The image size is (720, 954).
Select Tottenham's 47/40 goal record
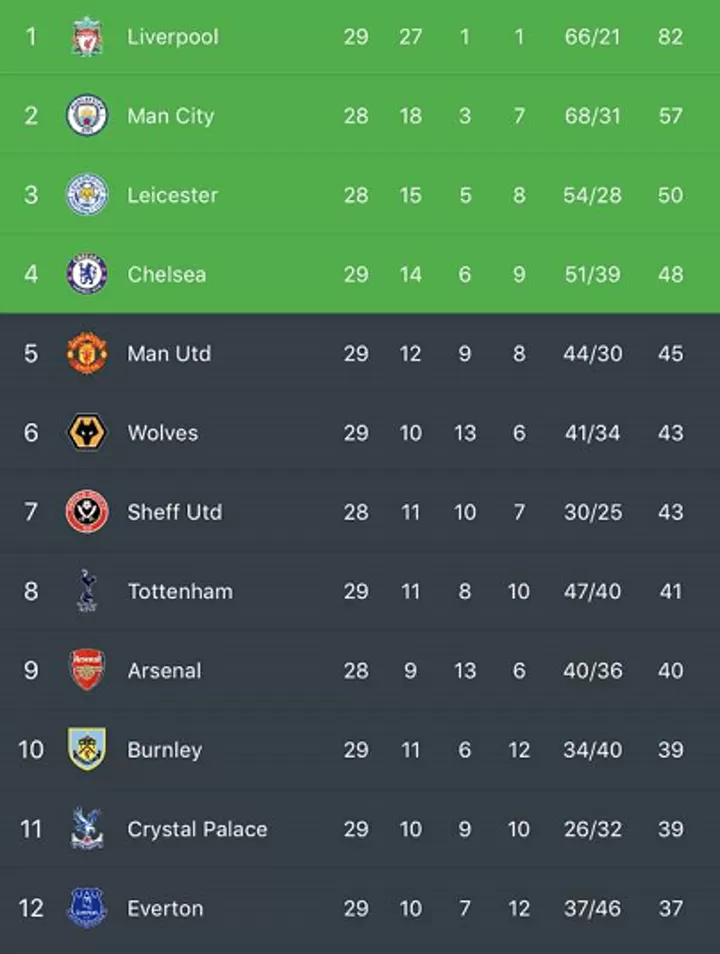click(x=592, y=591)
